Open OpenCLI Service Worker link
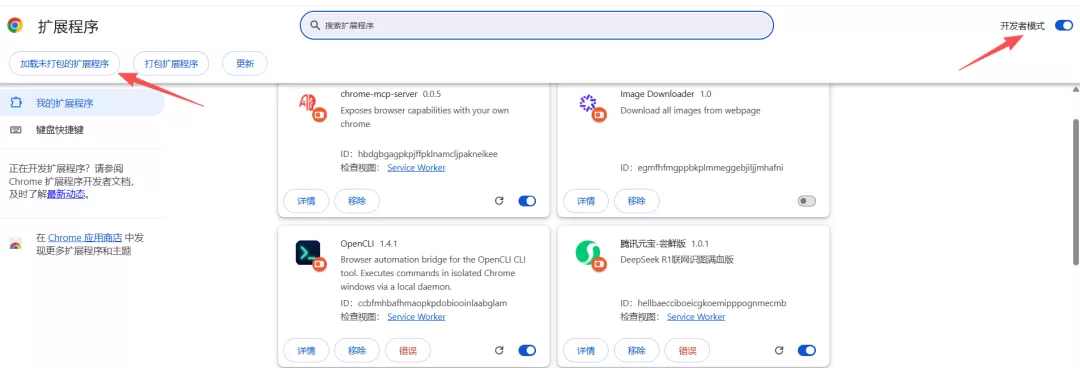 (x=416, y=316)
